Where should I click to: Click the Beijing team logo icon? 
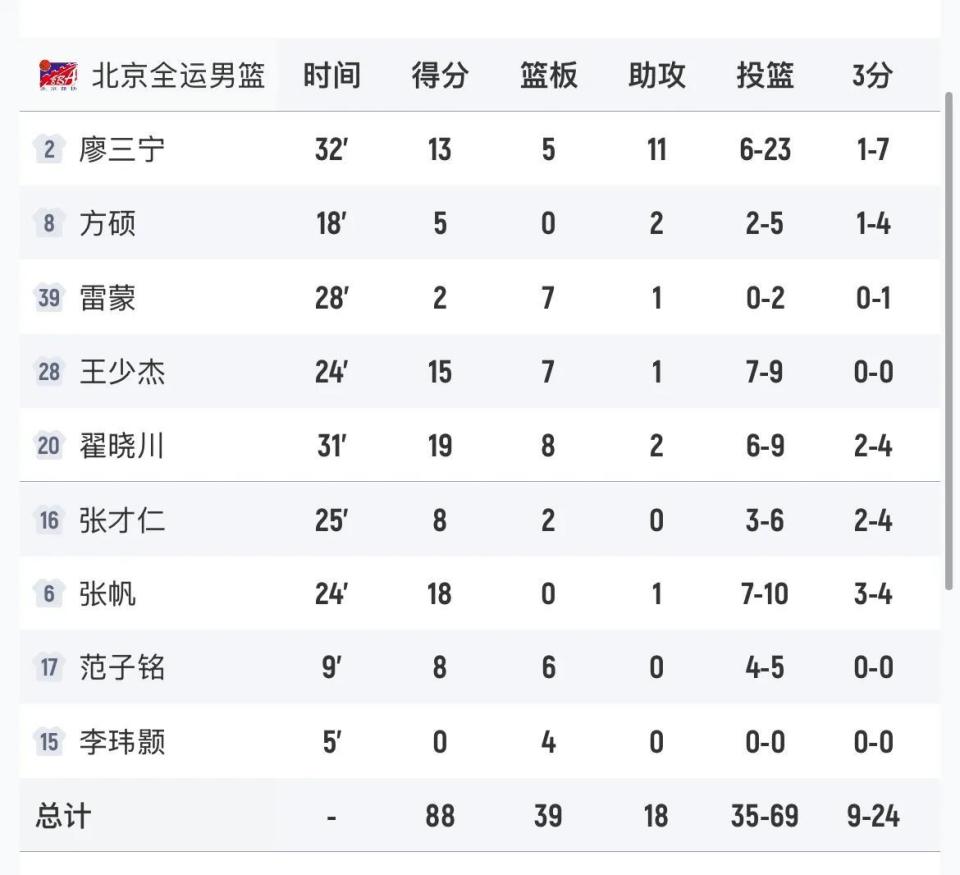57,72
